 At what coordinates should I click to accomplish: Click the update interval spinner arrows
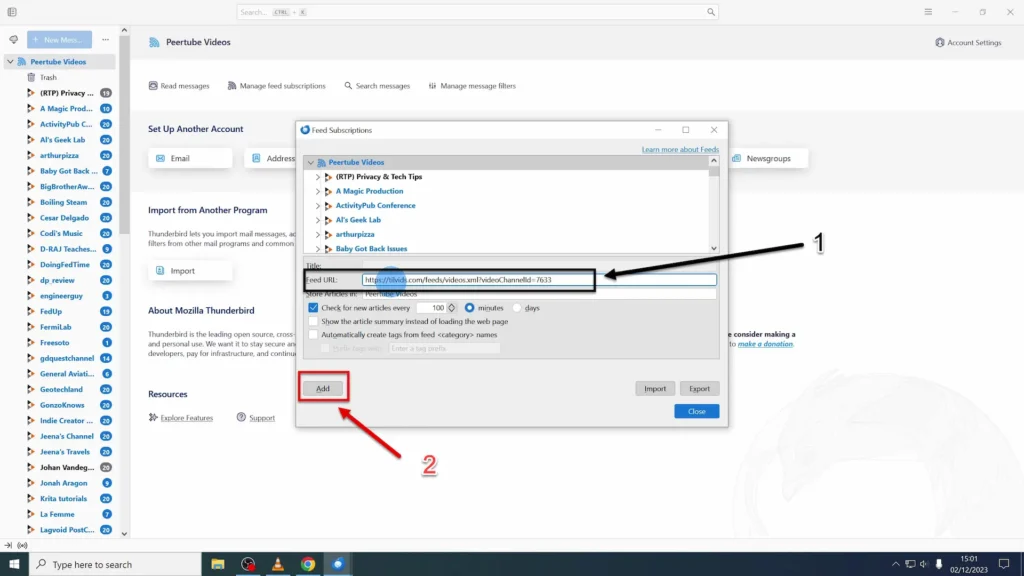(x=451, y=308)
